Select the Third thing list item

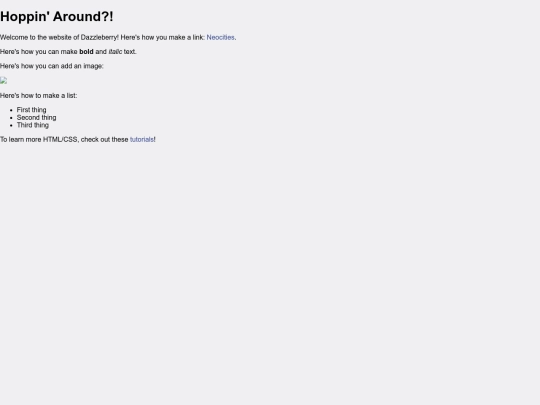33,125
